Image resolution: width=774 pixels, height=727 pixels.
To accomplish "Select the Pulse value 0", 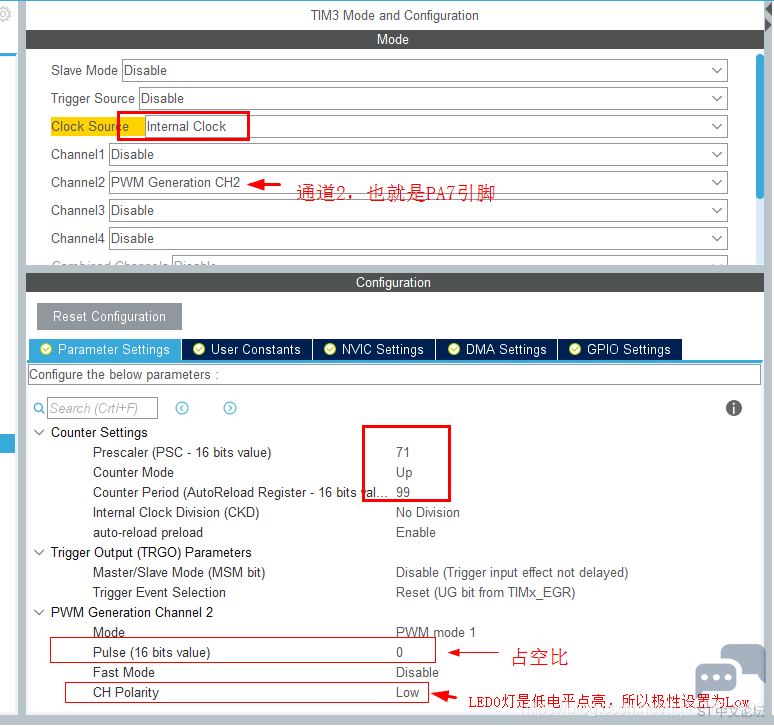I will 399,652.
